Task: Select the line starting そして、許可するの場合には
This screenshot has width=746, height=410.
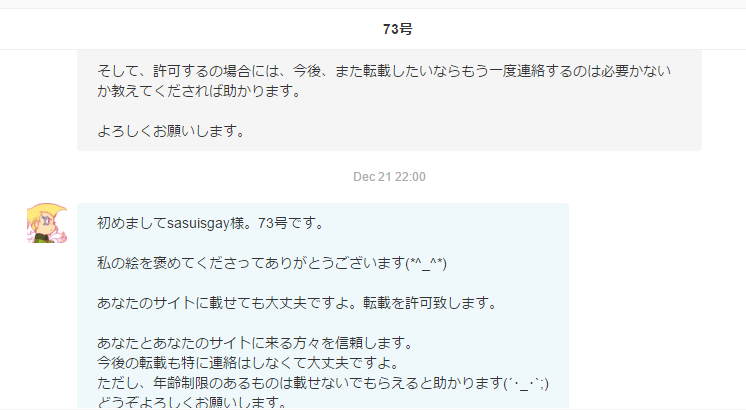Action: pyautogui.click(x=384, y=71)
